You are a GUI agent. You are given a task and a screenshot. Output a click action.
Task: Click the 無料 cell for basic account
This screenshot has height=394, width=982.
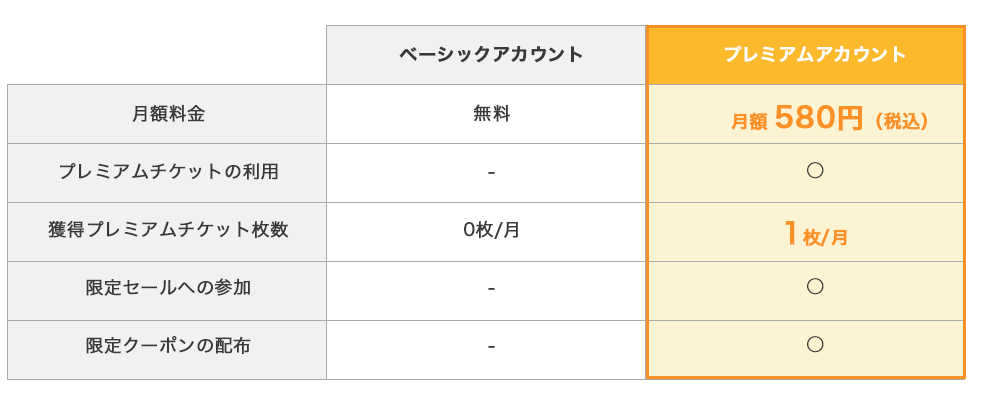point(491,114)
